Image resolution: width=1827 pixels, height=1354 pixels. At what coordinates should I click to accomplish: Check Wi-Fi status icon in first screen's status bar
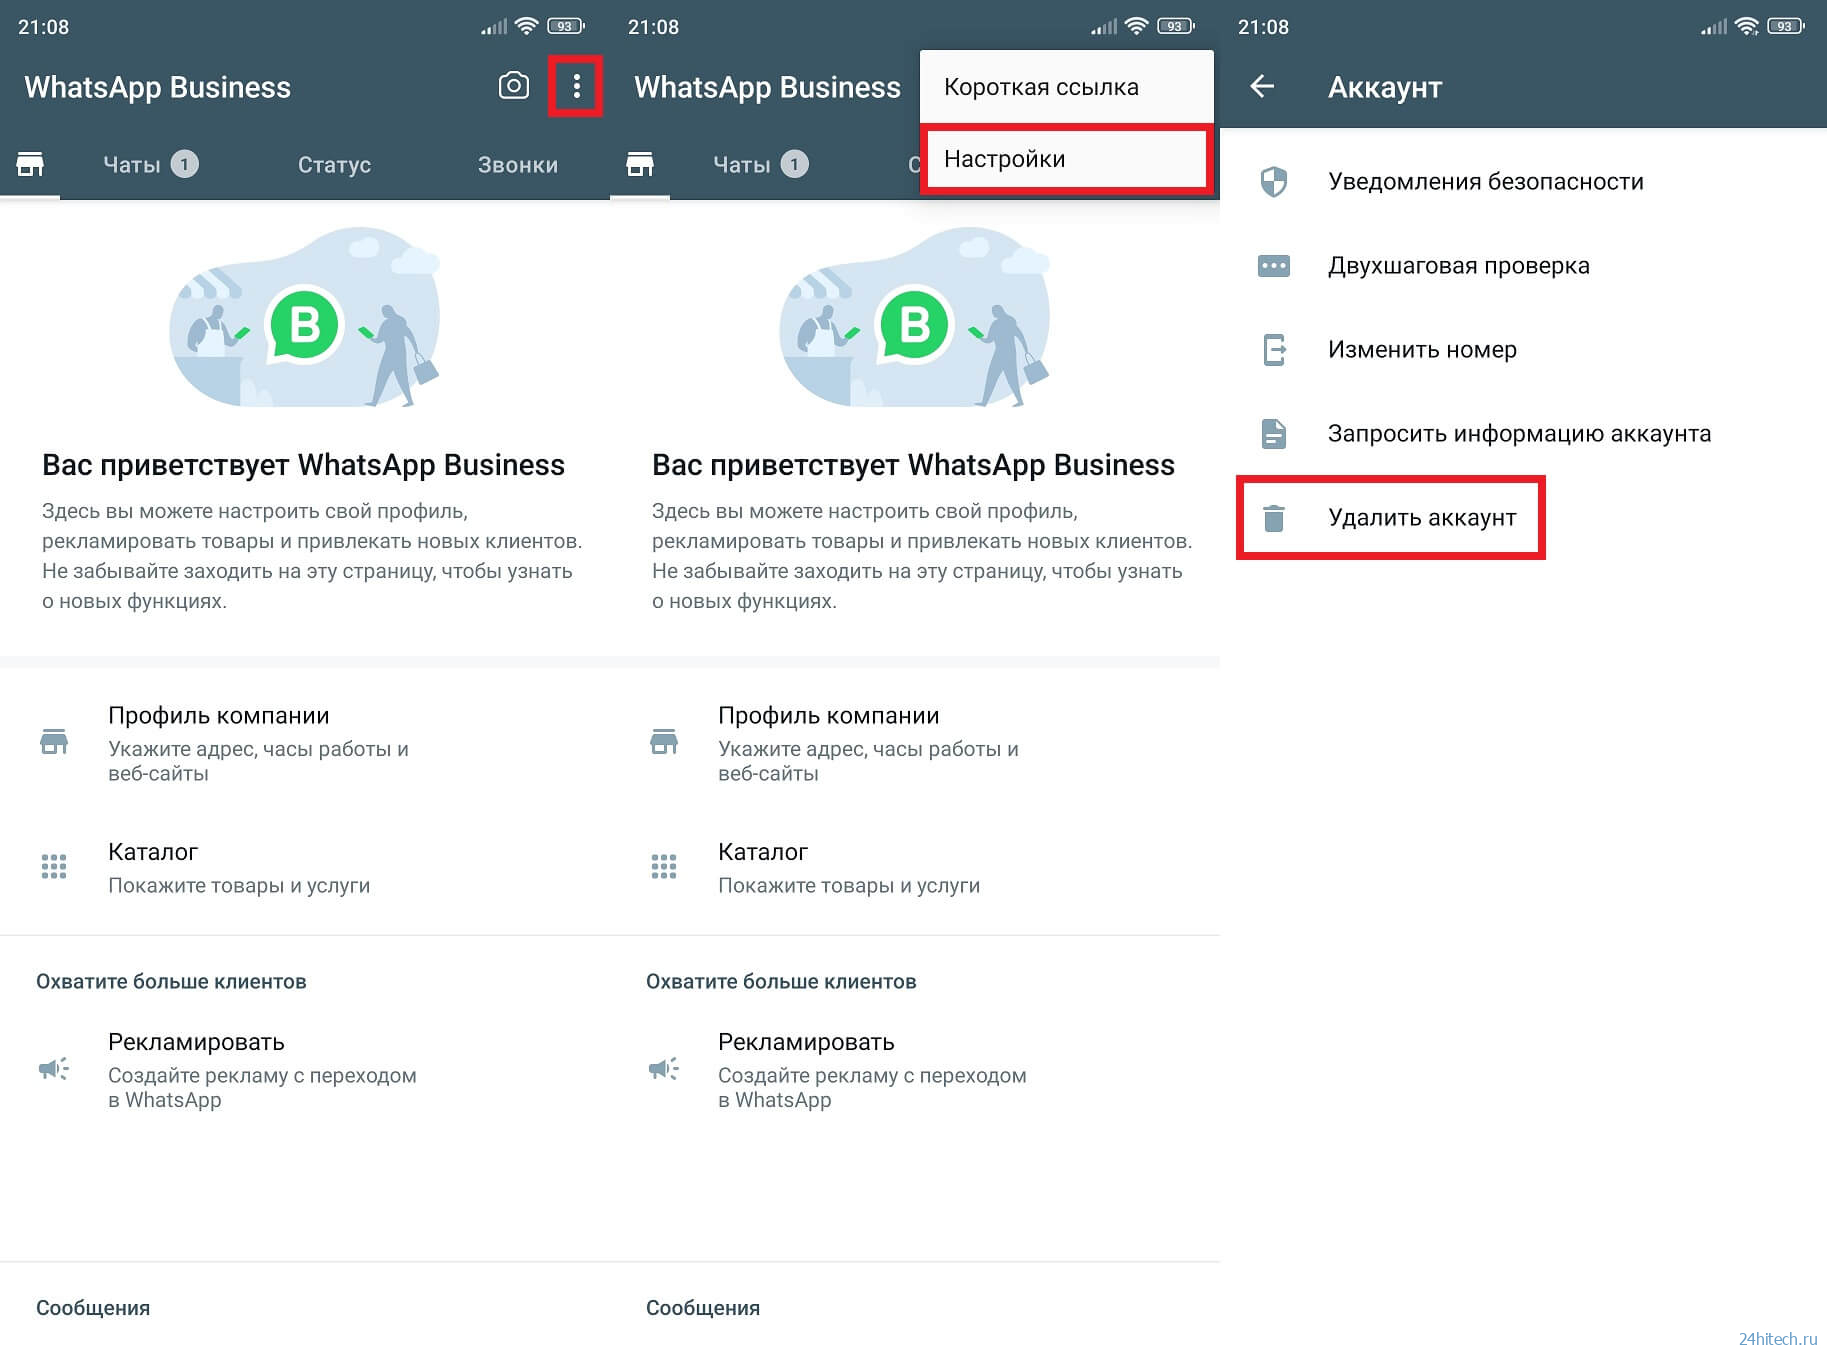(x=526, y=27)
